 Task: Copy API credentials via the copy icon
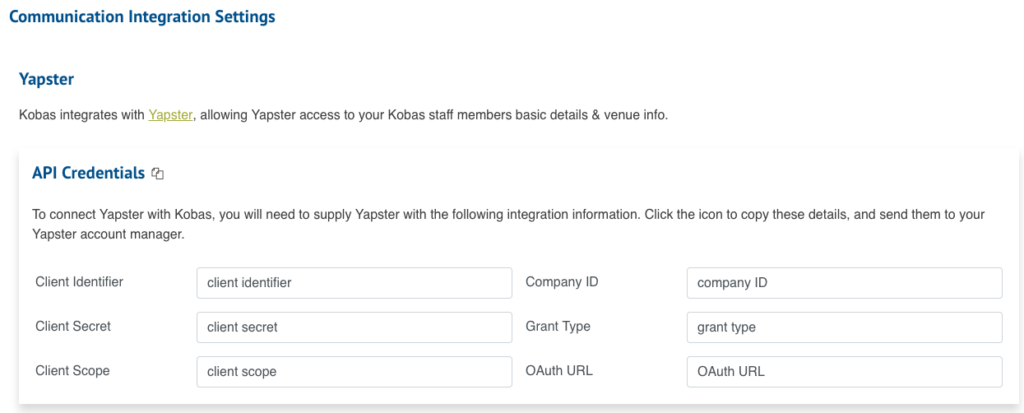(x=157, y=174)
